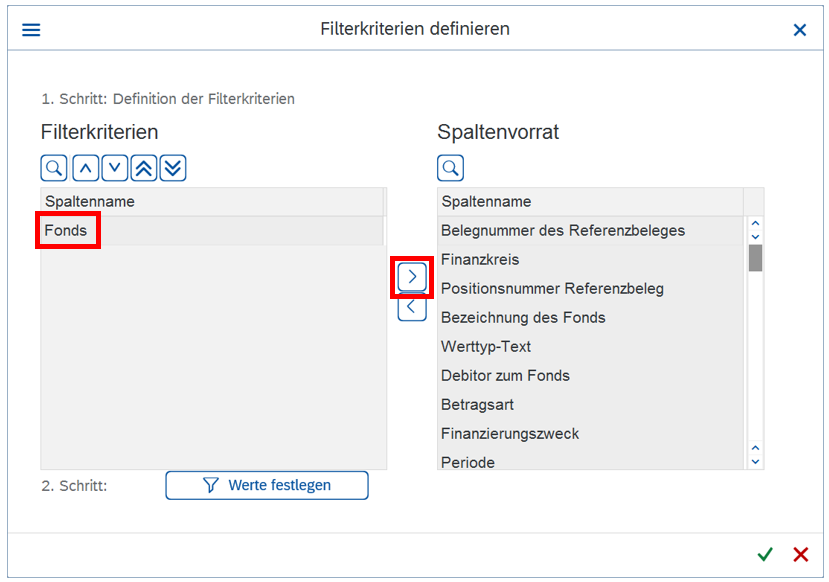Select Belegnummer des Referenzbeleges in the column list
The image size is (829, 582).
tap(563, 231)
